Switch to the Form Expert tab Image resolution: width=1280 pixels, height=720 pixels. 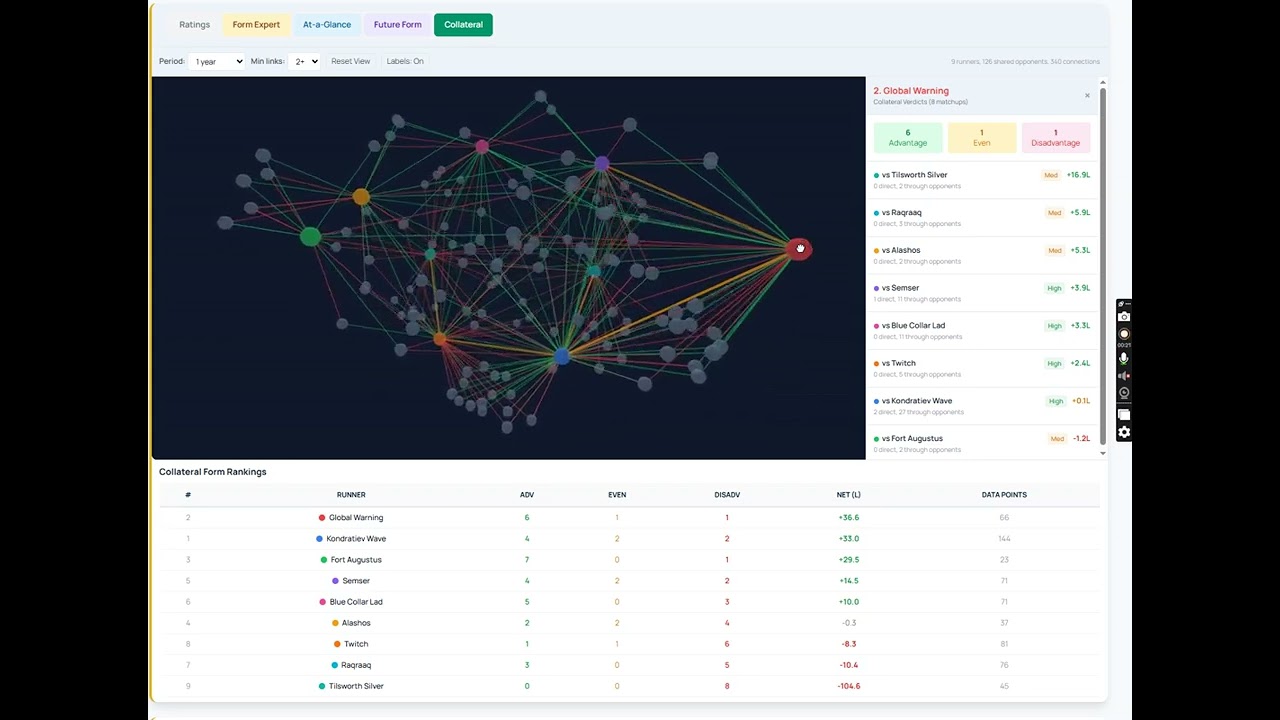pos(256,25)
